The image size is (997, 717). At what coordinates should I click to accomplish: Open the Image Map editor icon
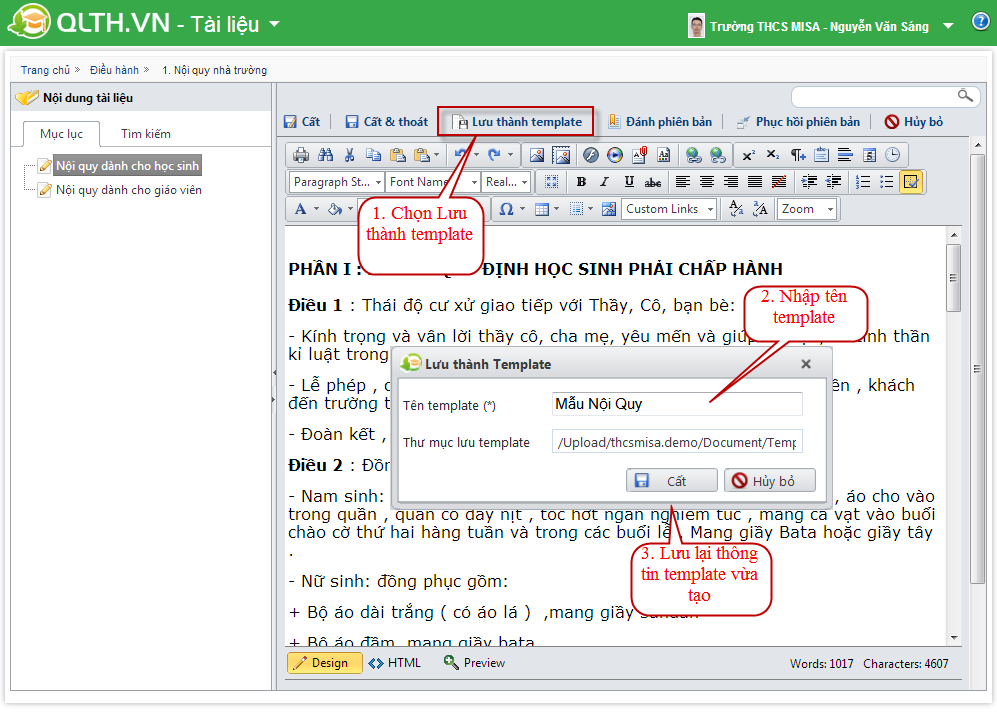click(561, 154)
